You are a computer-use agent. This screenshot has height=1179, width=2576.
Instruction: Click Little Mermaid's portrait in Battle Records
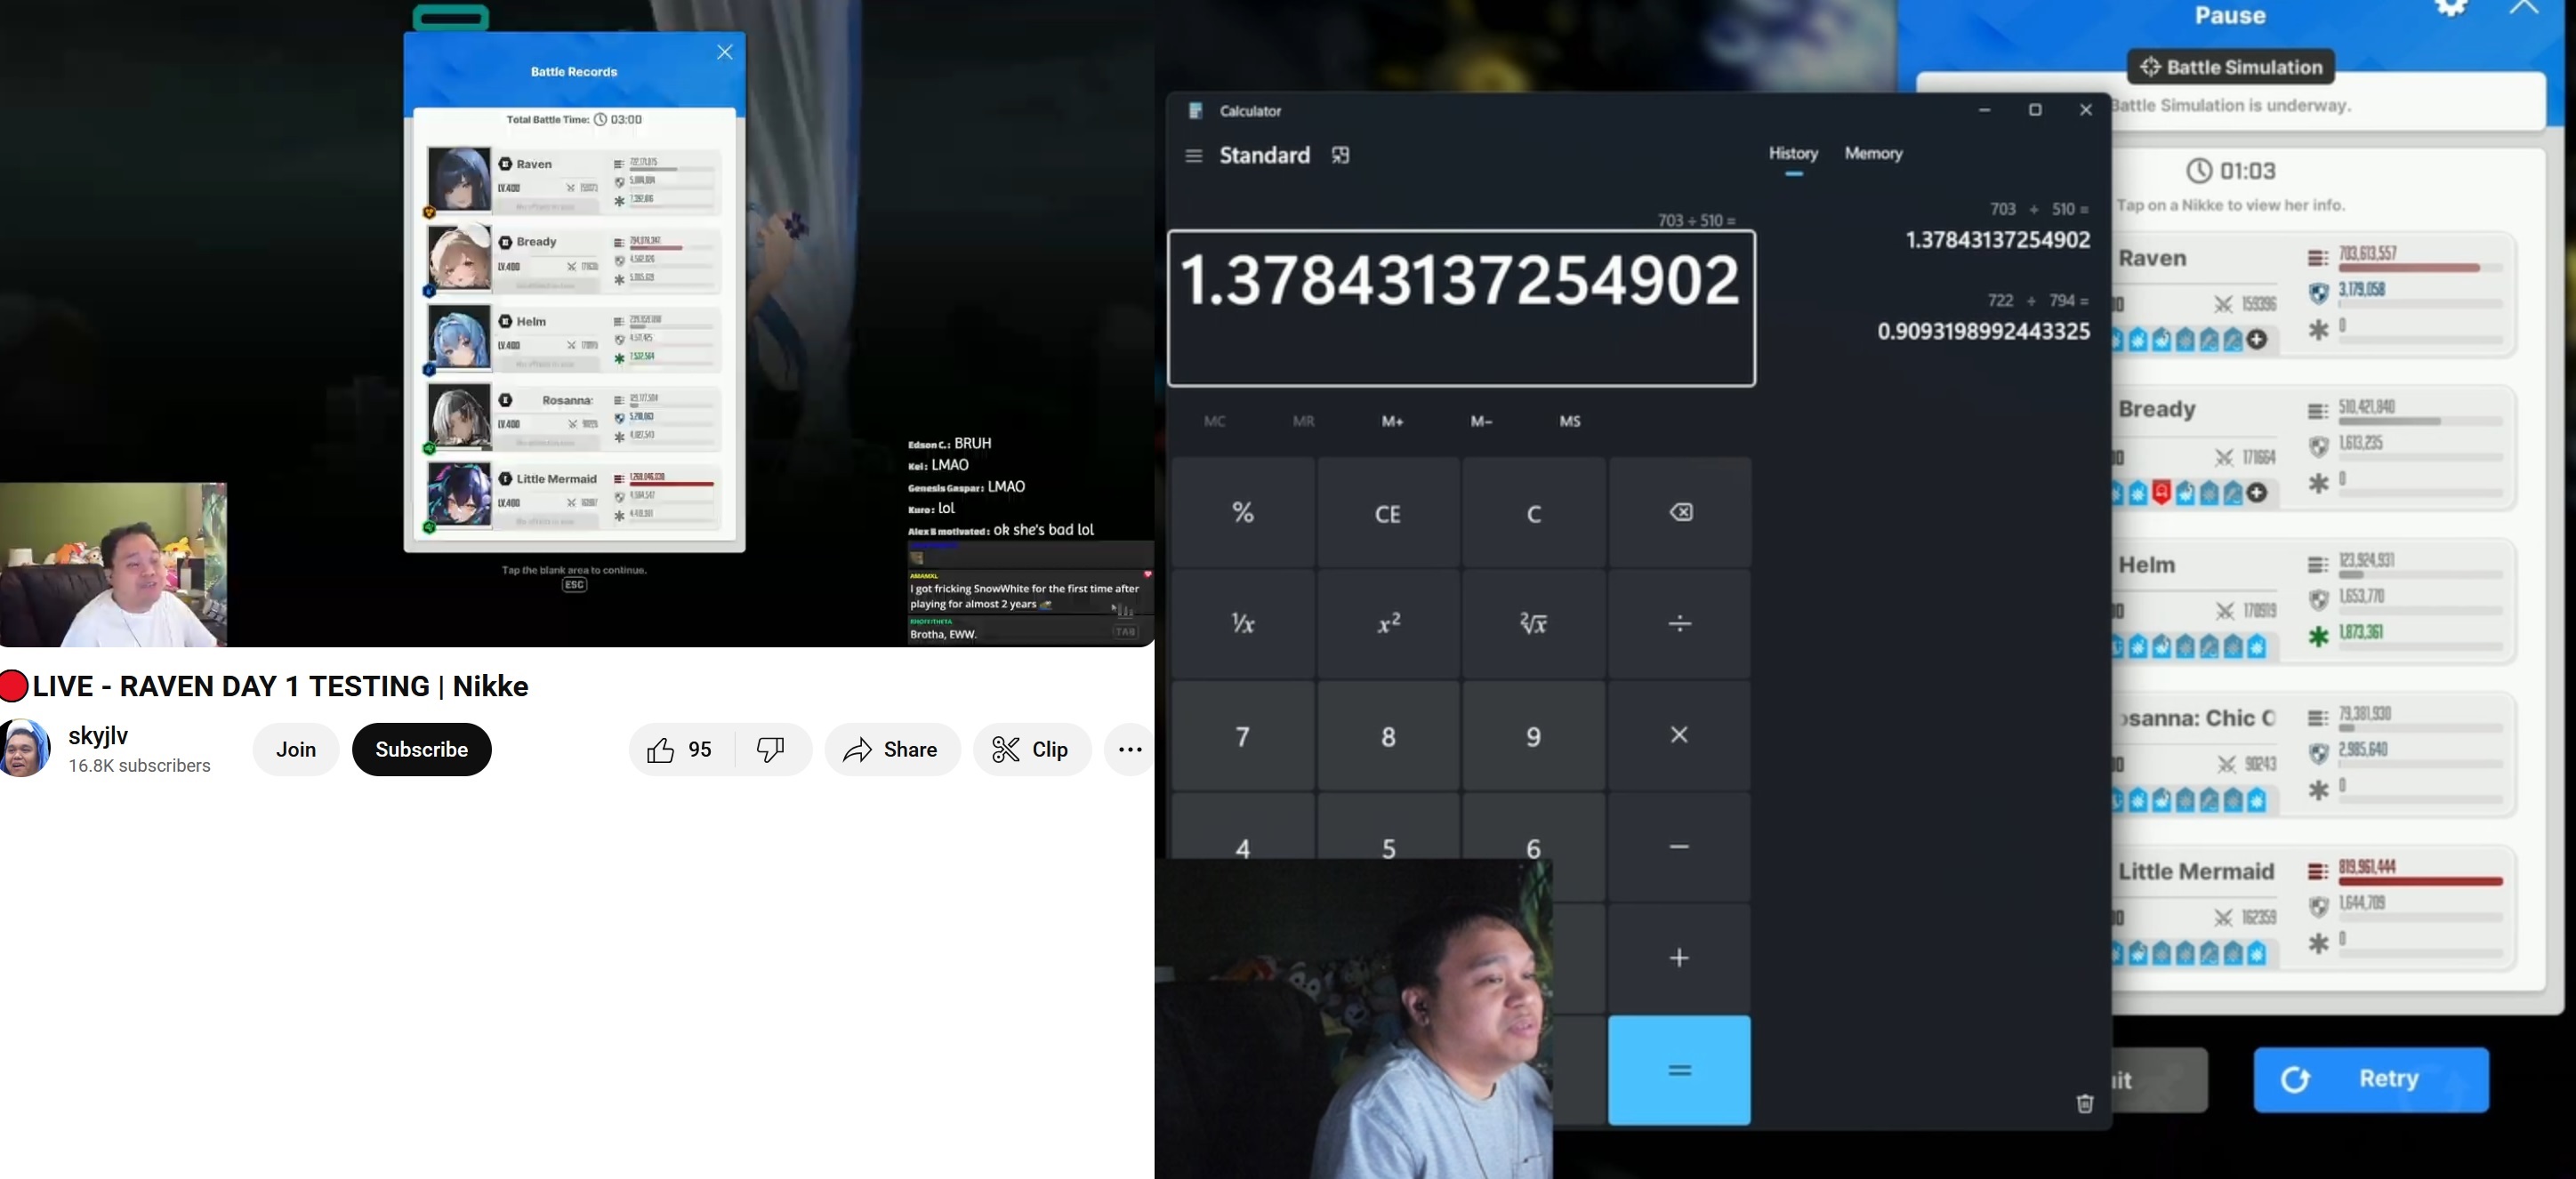tap(459, 495)
